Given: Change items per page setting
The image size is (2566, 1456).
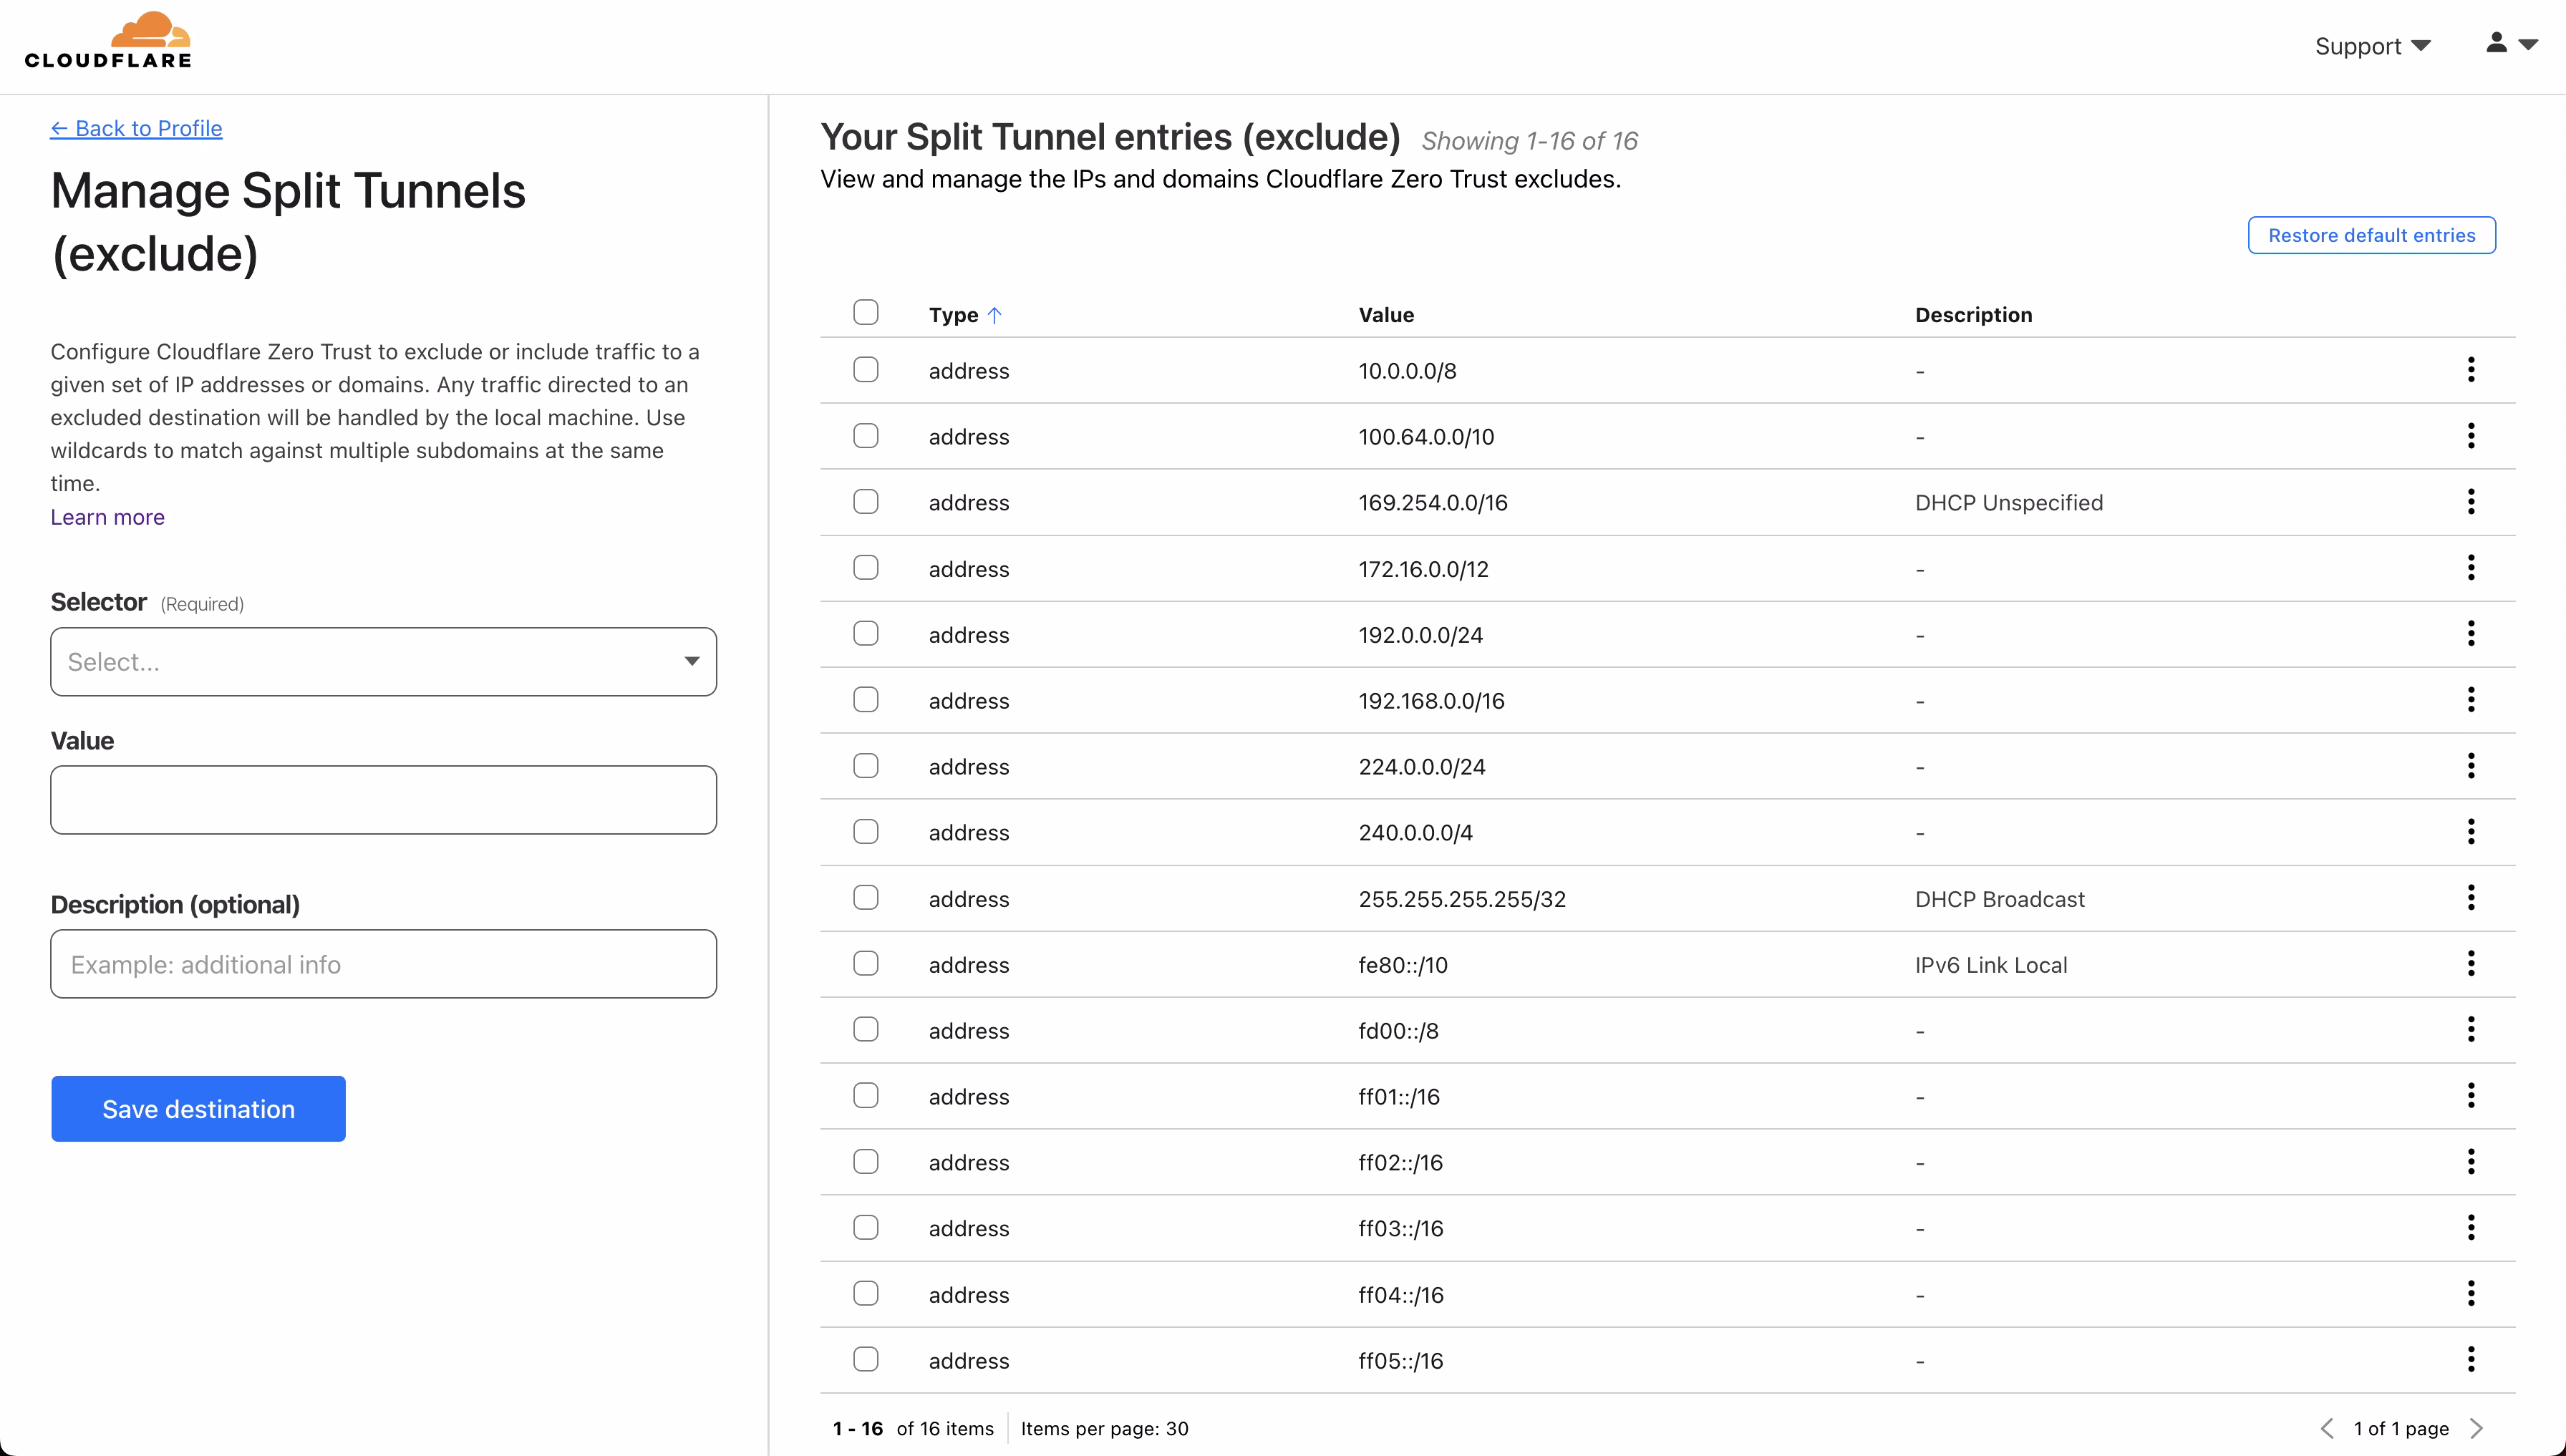Looking at the screenshot, I should [x=1104, y=1429].
